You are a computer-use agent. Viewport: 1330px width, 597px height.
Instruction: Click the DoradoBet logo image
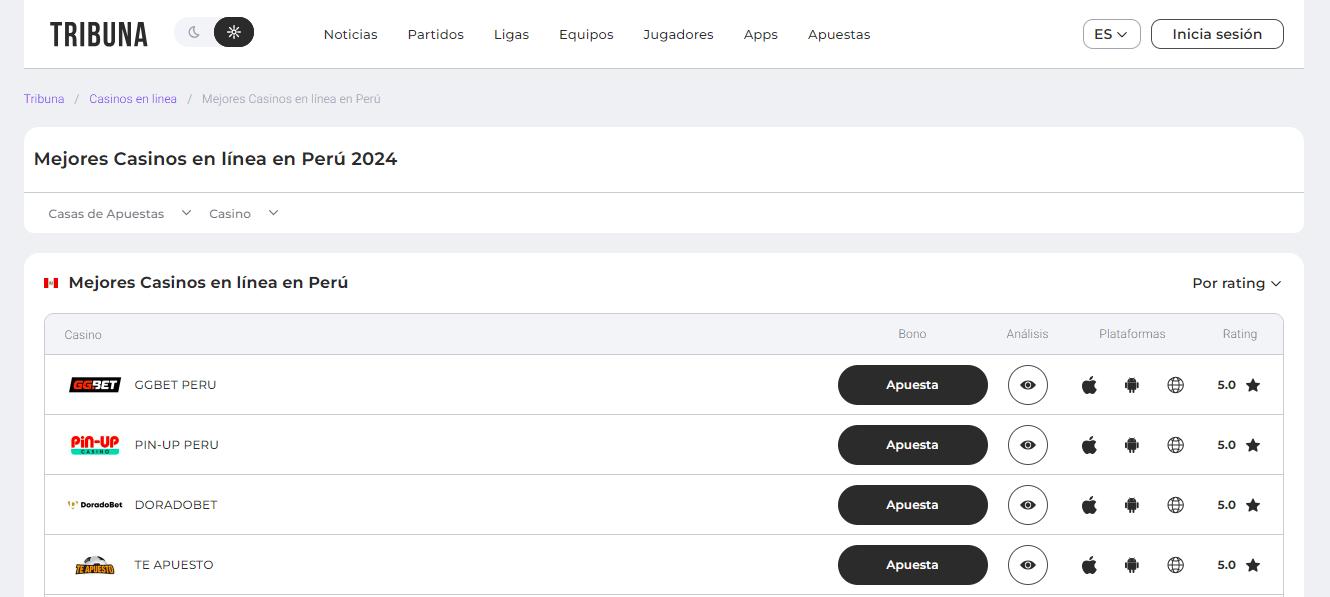95,505
